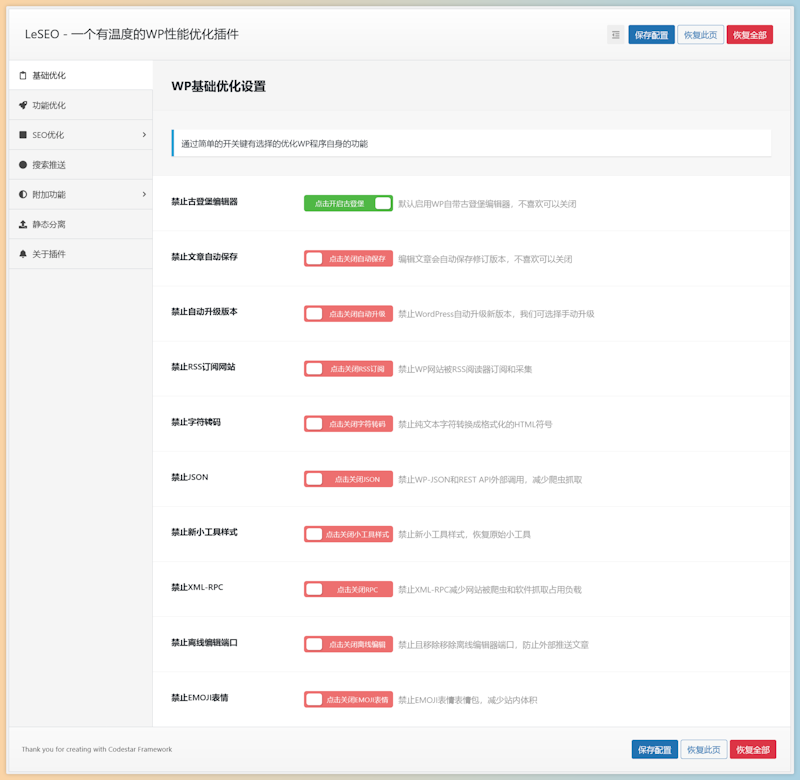Viewport: 800px width, 780px height.
Task: Click the LeSEO plugin title text
Action: click(x=132, y=34)
